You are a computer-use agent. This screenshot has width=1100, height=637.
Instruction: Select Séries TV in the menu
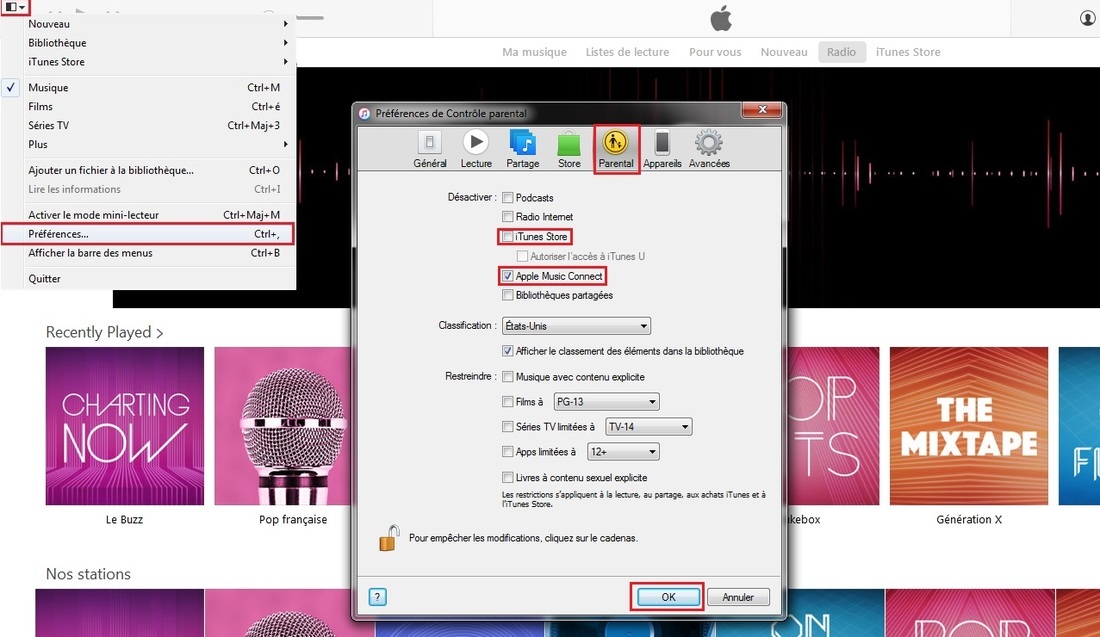click(148, 126)
